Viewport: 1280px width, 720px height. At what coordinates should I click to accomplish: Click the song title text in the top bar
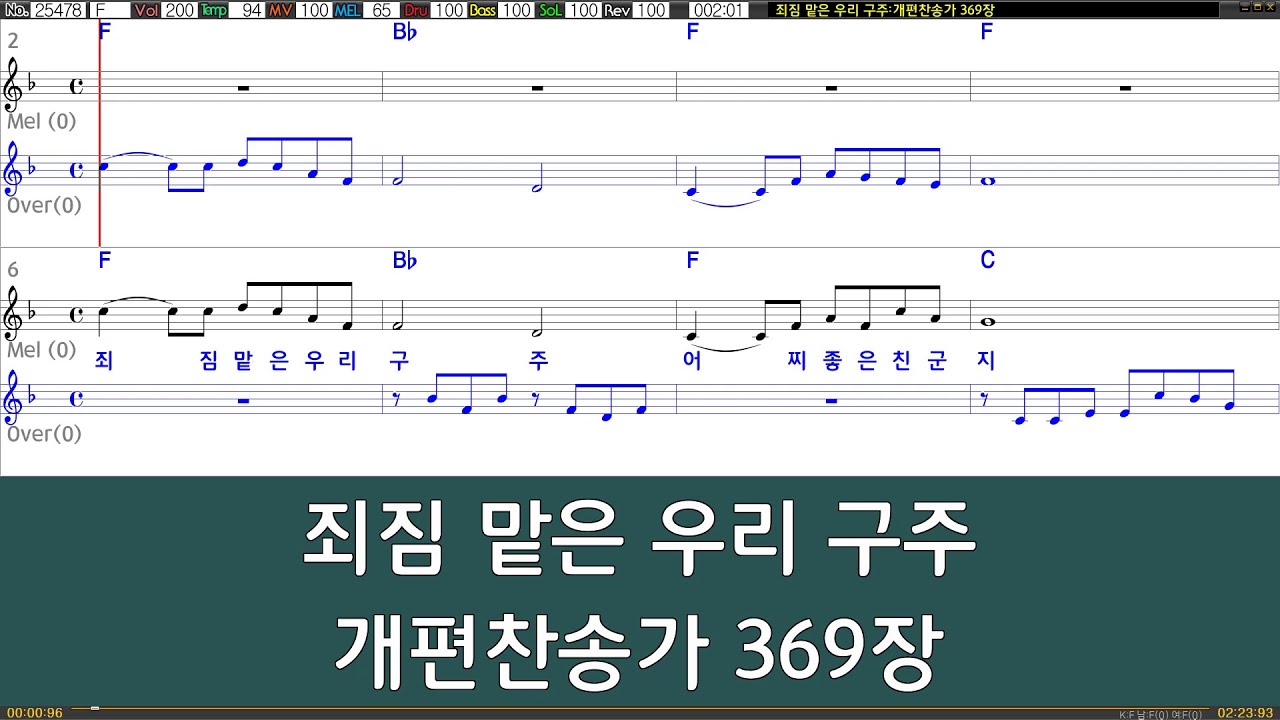click(x=885, y=10)
